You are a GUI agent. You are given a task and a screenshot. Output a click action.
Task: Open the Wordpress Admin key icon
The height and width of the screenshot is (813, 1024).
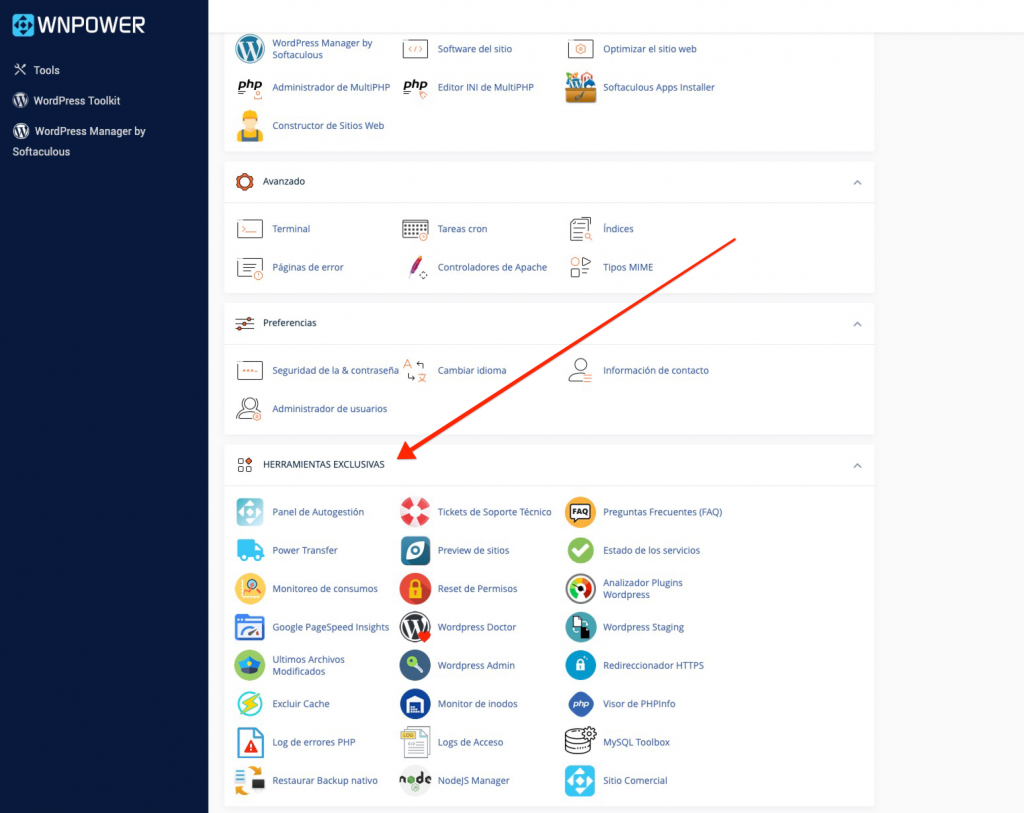pos(415,666)
